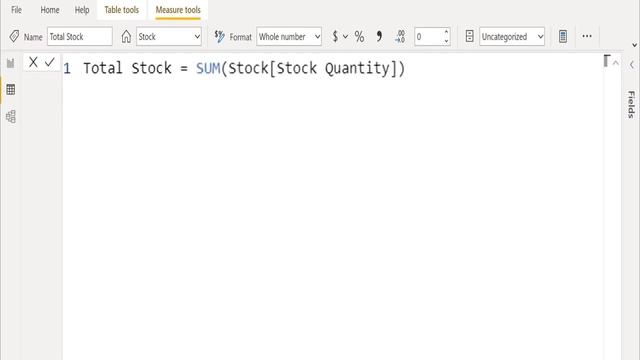This screenshot has height=360, width=640.
Task: Click the decimal places icon
Action: click(400, 37)
